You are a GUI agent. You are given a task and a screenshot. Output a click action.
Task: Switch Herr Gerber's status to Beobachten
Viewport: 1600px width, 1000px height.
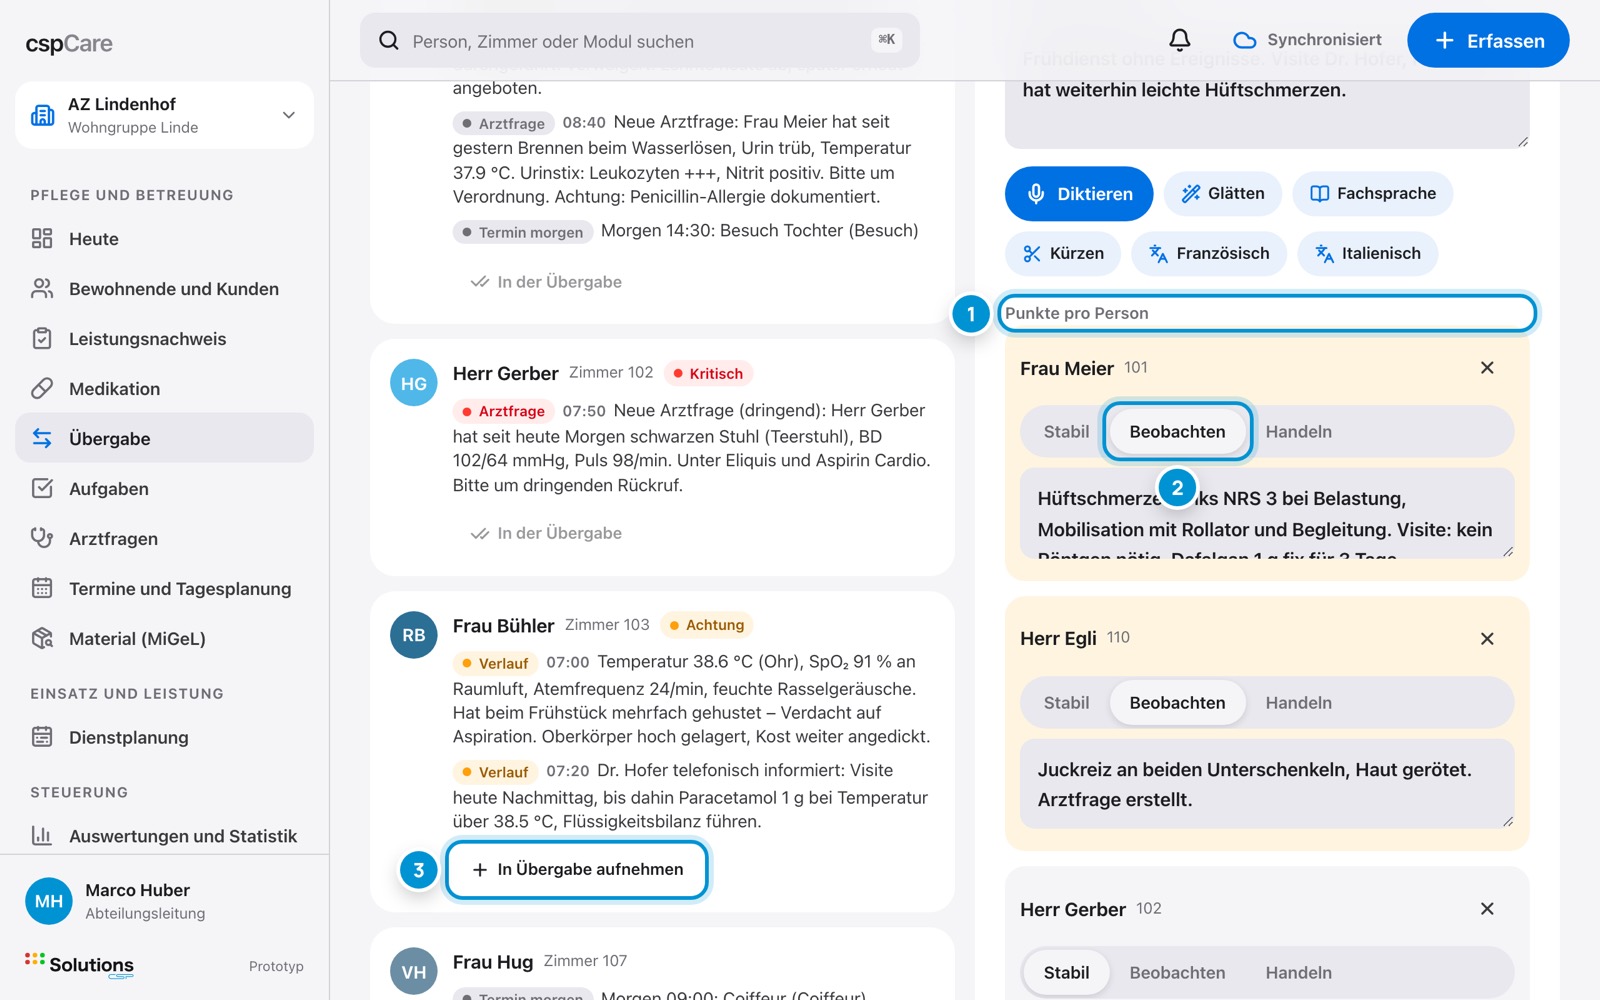tap(1177, 973)
